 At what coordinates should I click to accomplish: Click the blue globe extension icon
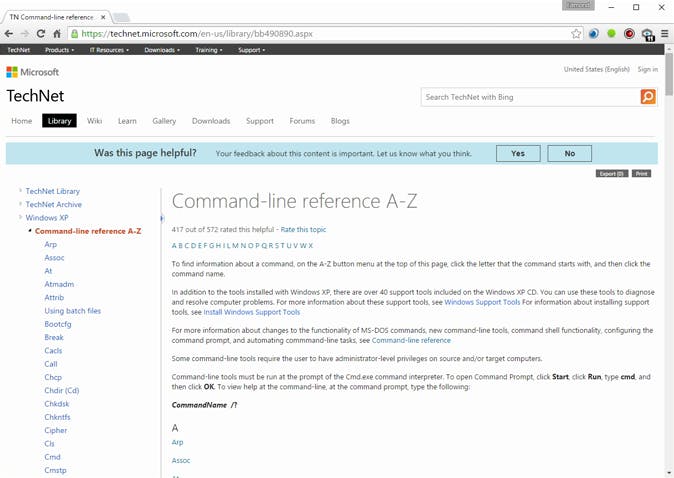tap(594, 34)
